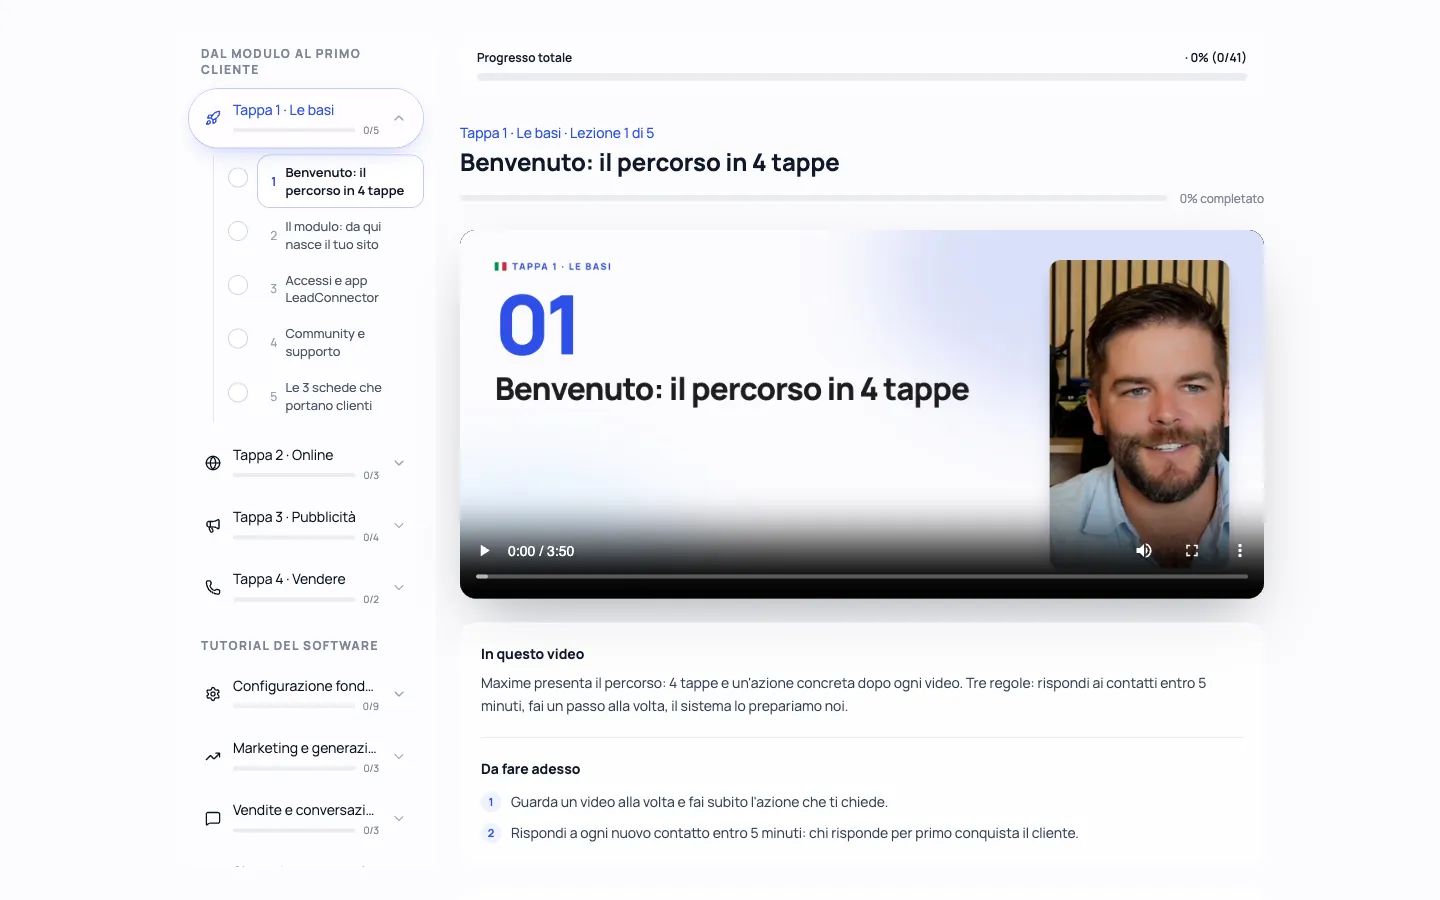Expand the Tappa 4 · Vendere chevron

pos(399,587)
